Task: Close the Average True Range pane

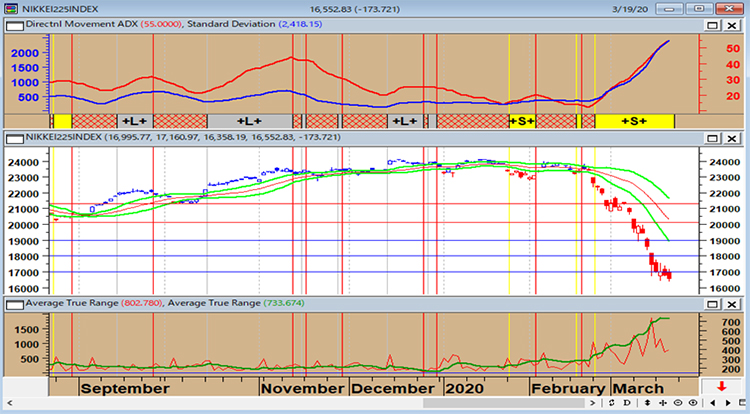Action: click(730, 303)
